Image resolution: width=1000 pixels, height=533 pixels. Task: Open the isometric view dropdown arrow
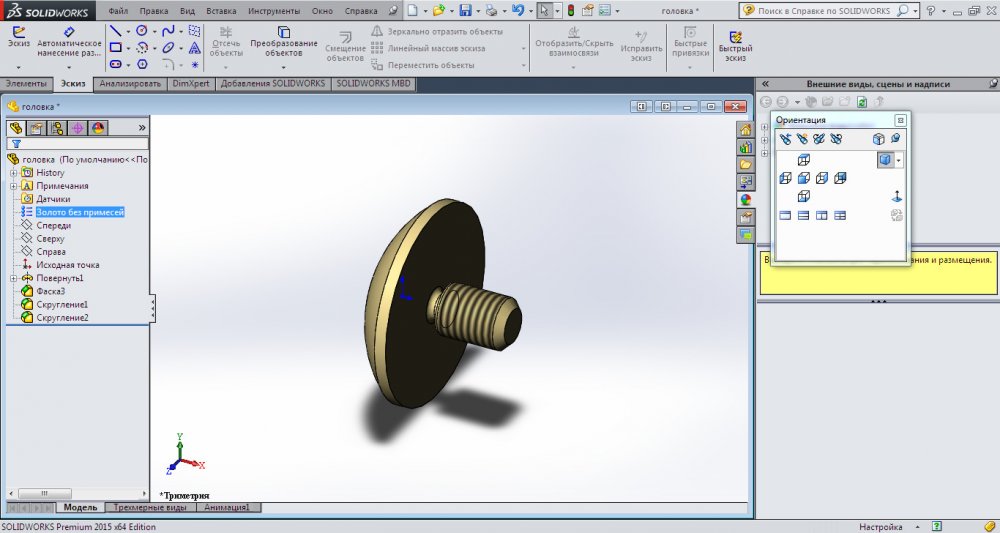[x=899, y=160]
